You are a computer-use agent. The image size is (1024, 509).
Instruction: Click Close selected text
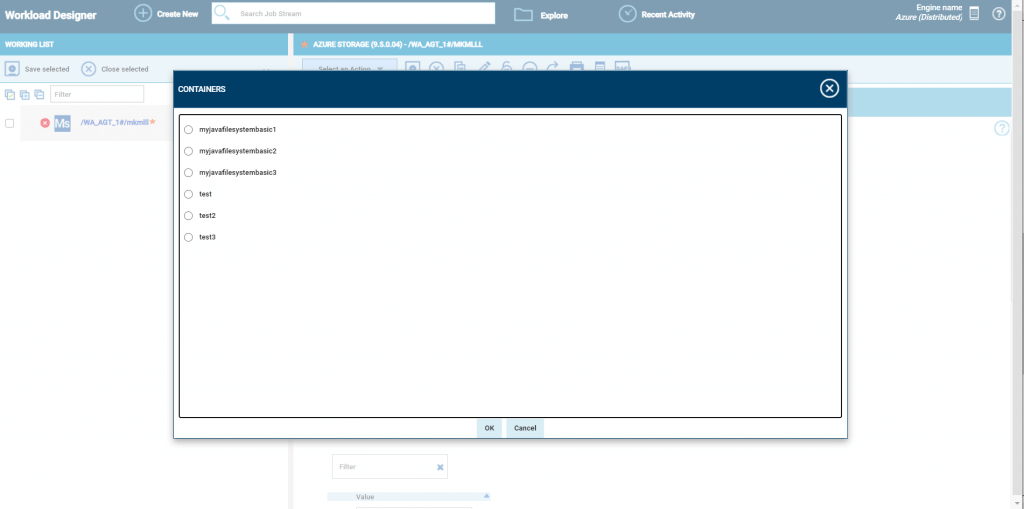pyautogui.click(x=125, y=69)
